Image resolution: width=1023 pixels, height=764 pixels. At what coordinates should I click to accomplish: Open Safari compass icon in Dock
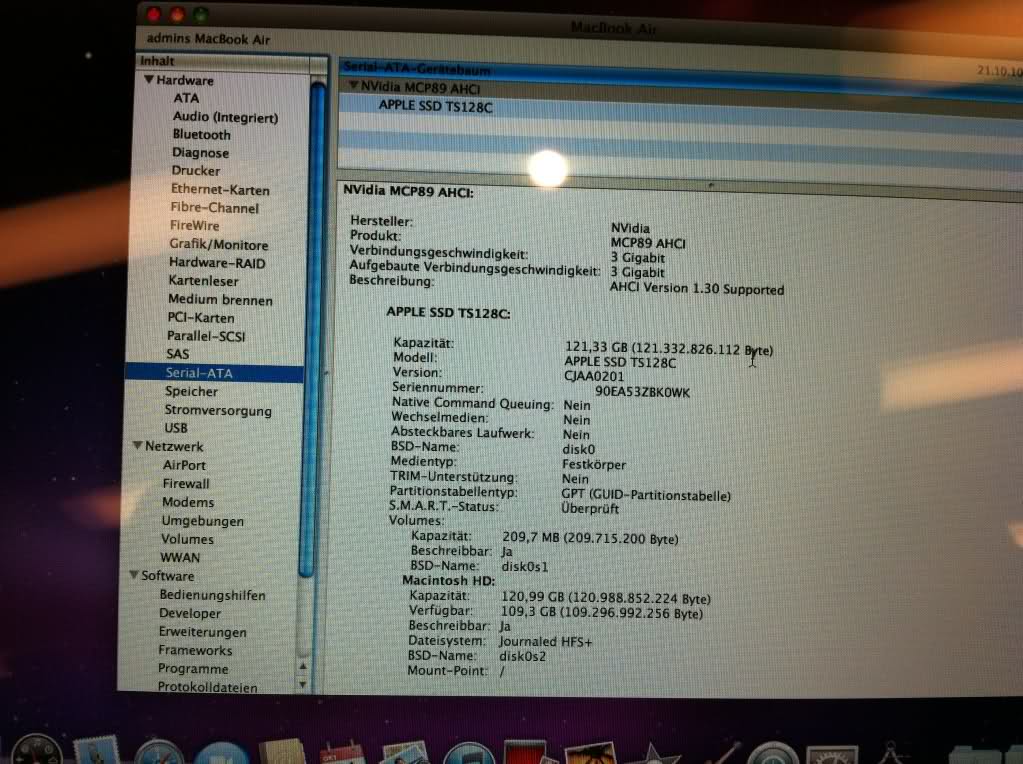point(159,754)
